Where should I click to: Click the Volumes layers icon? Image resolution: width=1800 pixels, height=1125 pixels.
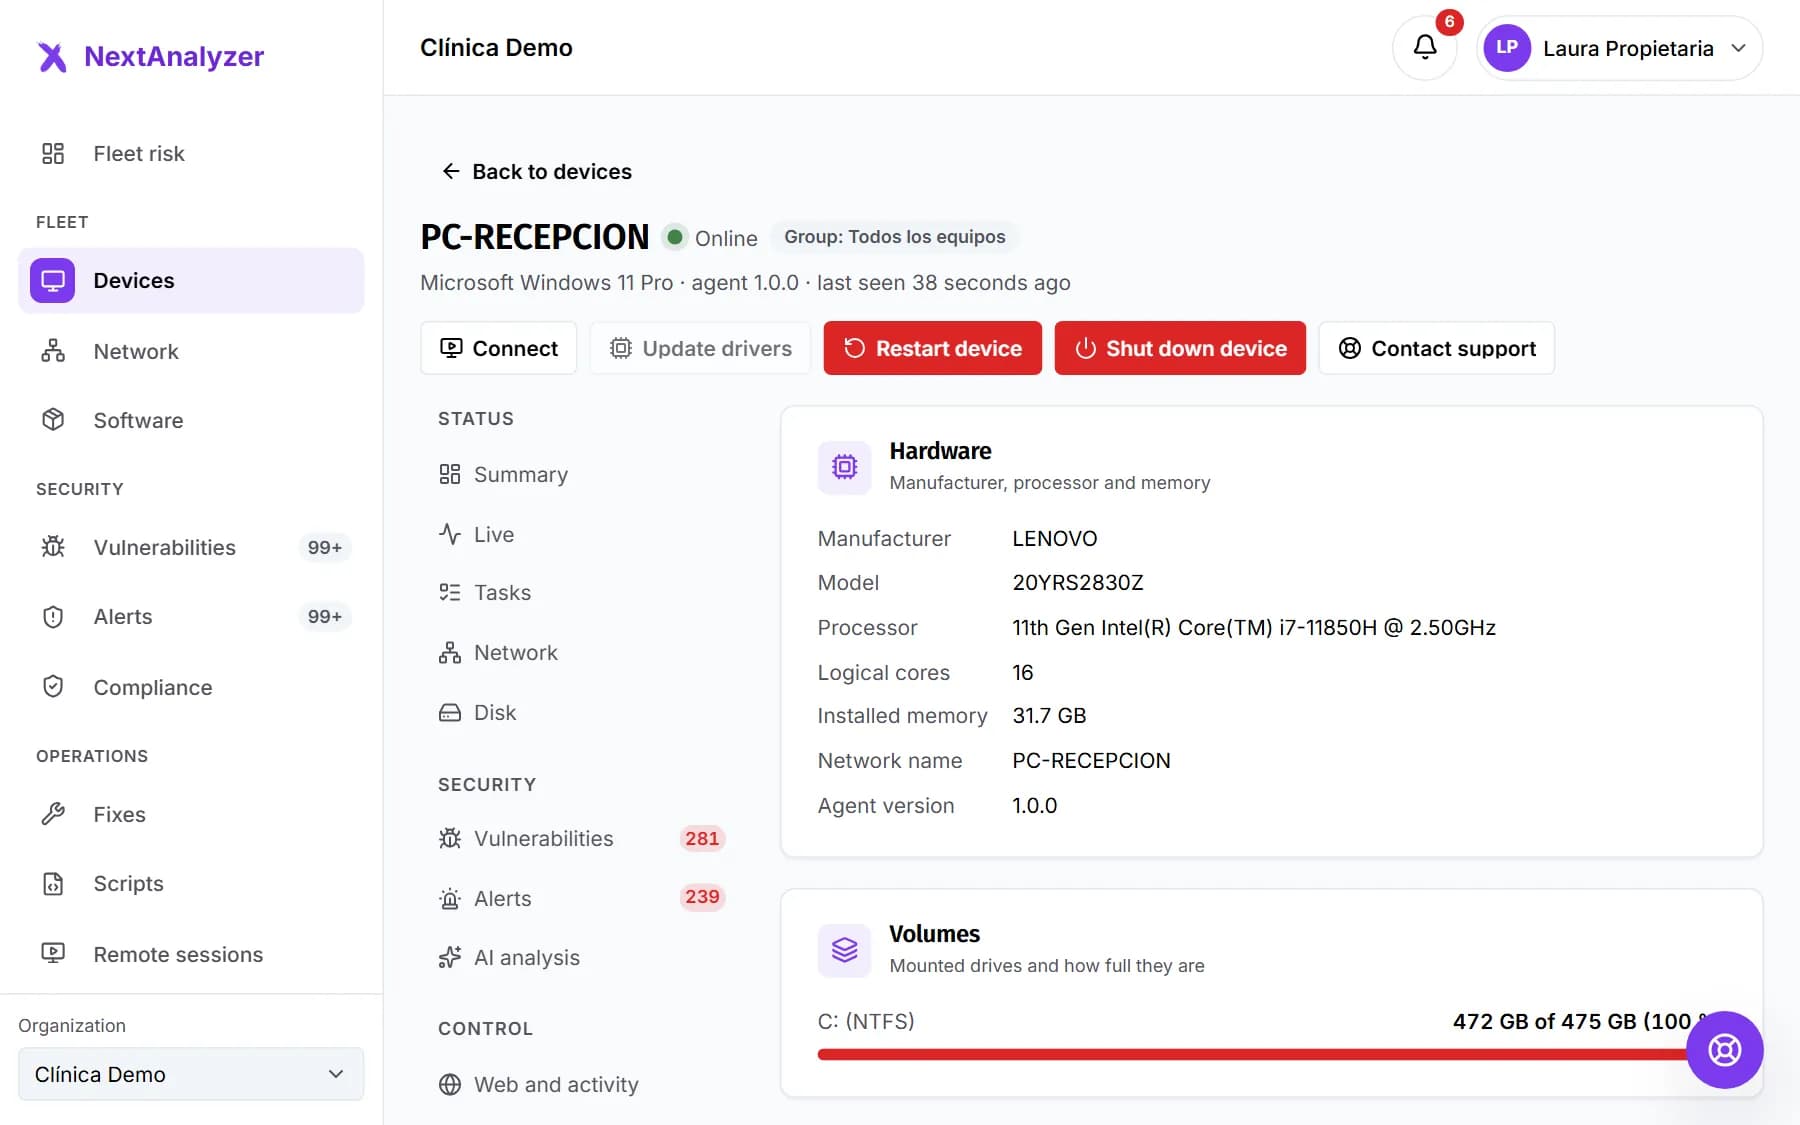[x=845, y=950]
